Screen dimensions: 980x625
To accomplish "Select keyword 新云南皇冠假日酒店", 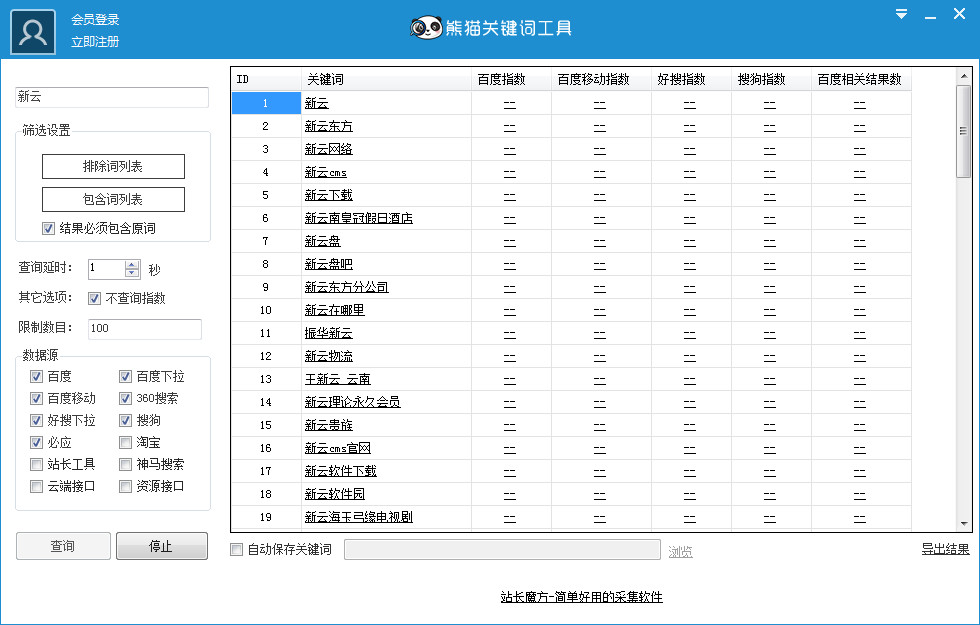I will (359, 219).
